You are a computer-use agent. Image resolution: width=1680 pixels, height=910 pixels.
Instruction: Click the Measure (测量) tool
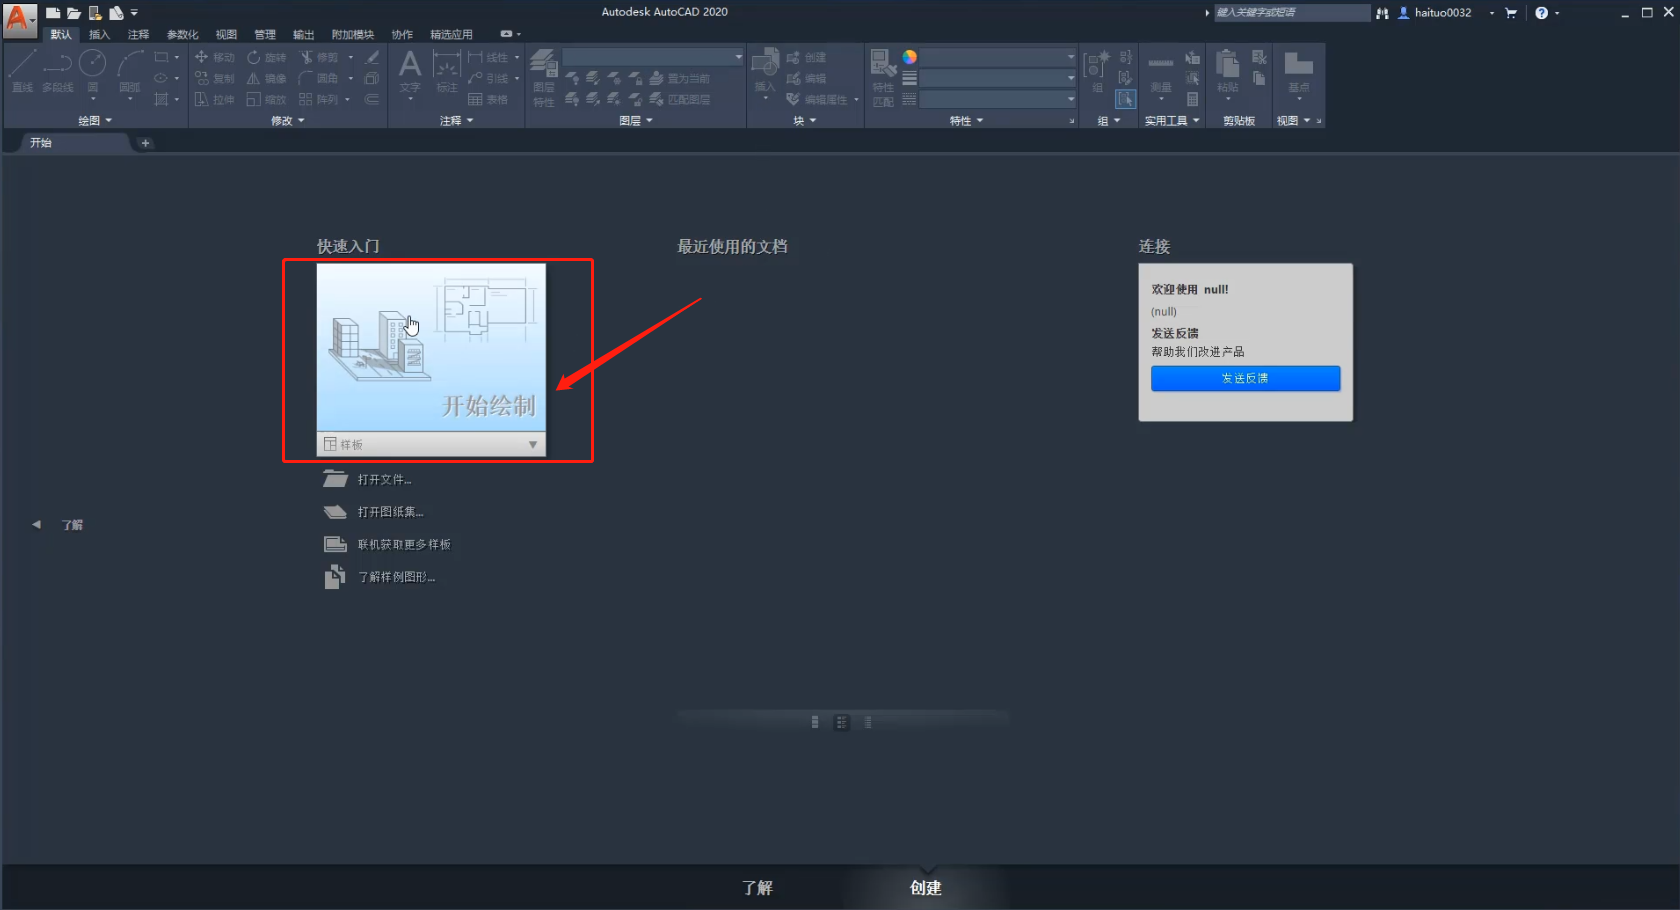tap(1160, 74)
